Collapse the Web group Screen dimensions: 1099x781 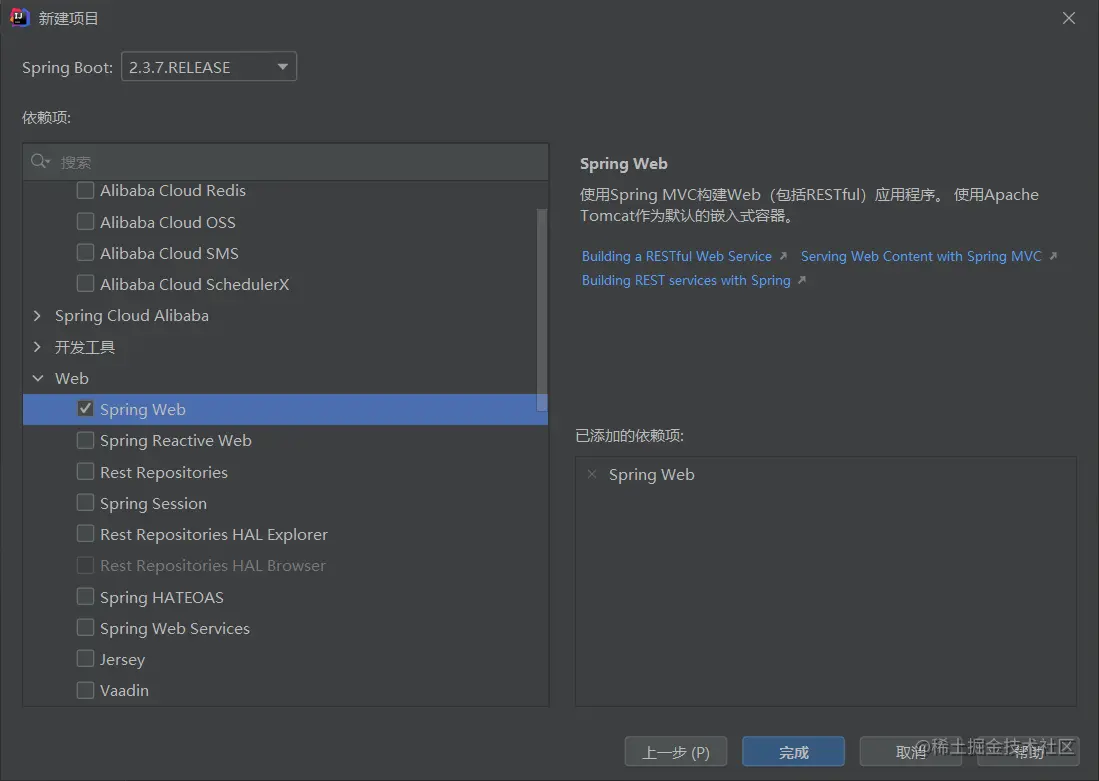pyautogui.click(x=37, y=379)
